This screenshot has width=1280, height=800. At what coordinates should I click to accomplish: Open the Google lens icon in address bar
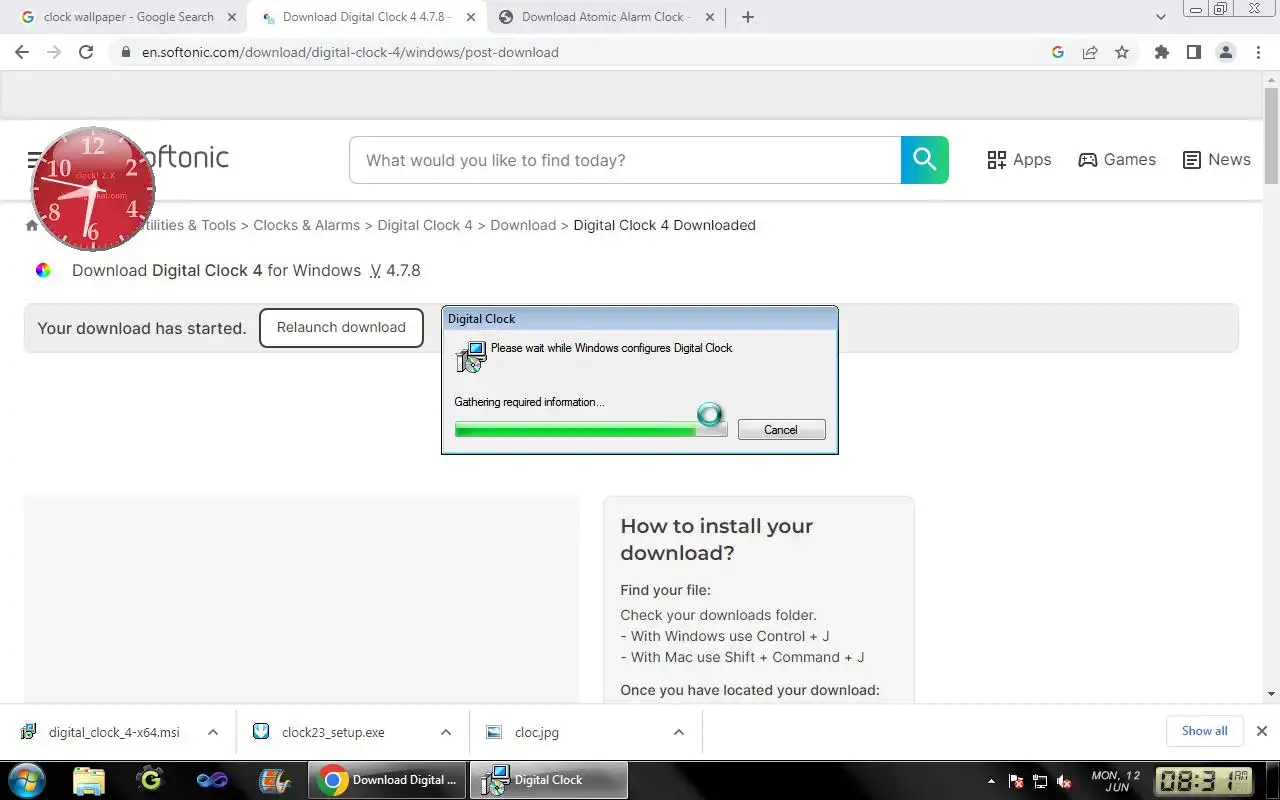1058,52
